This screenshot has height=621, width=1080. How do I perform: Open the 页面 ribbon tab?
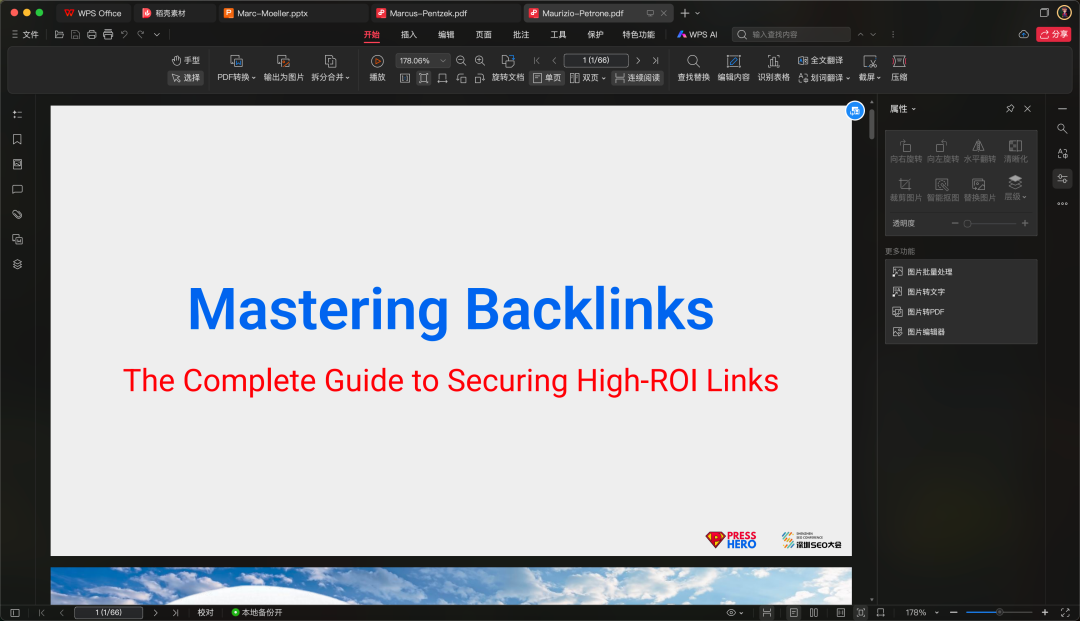[484, 34]
